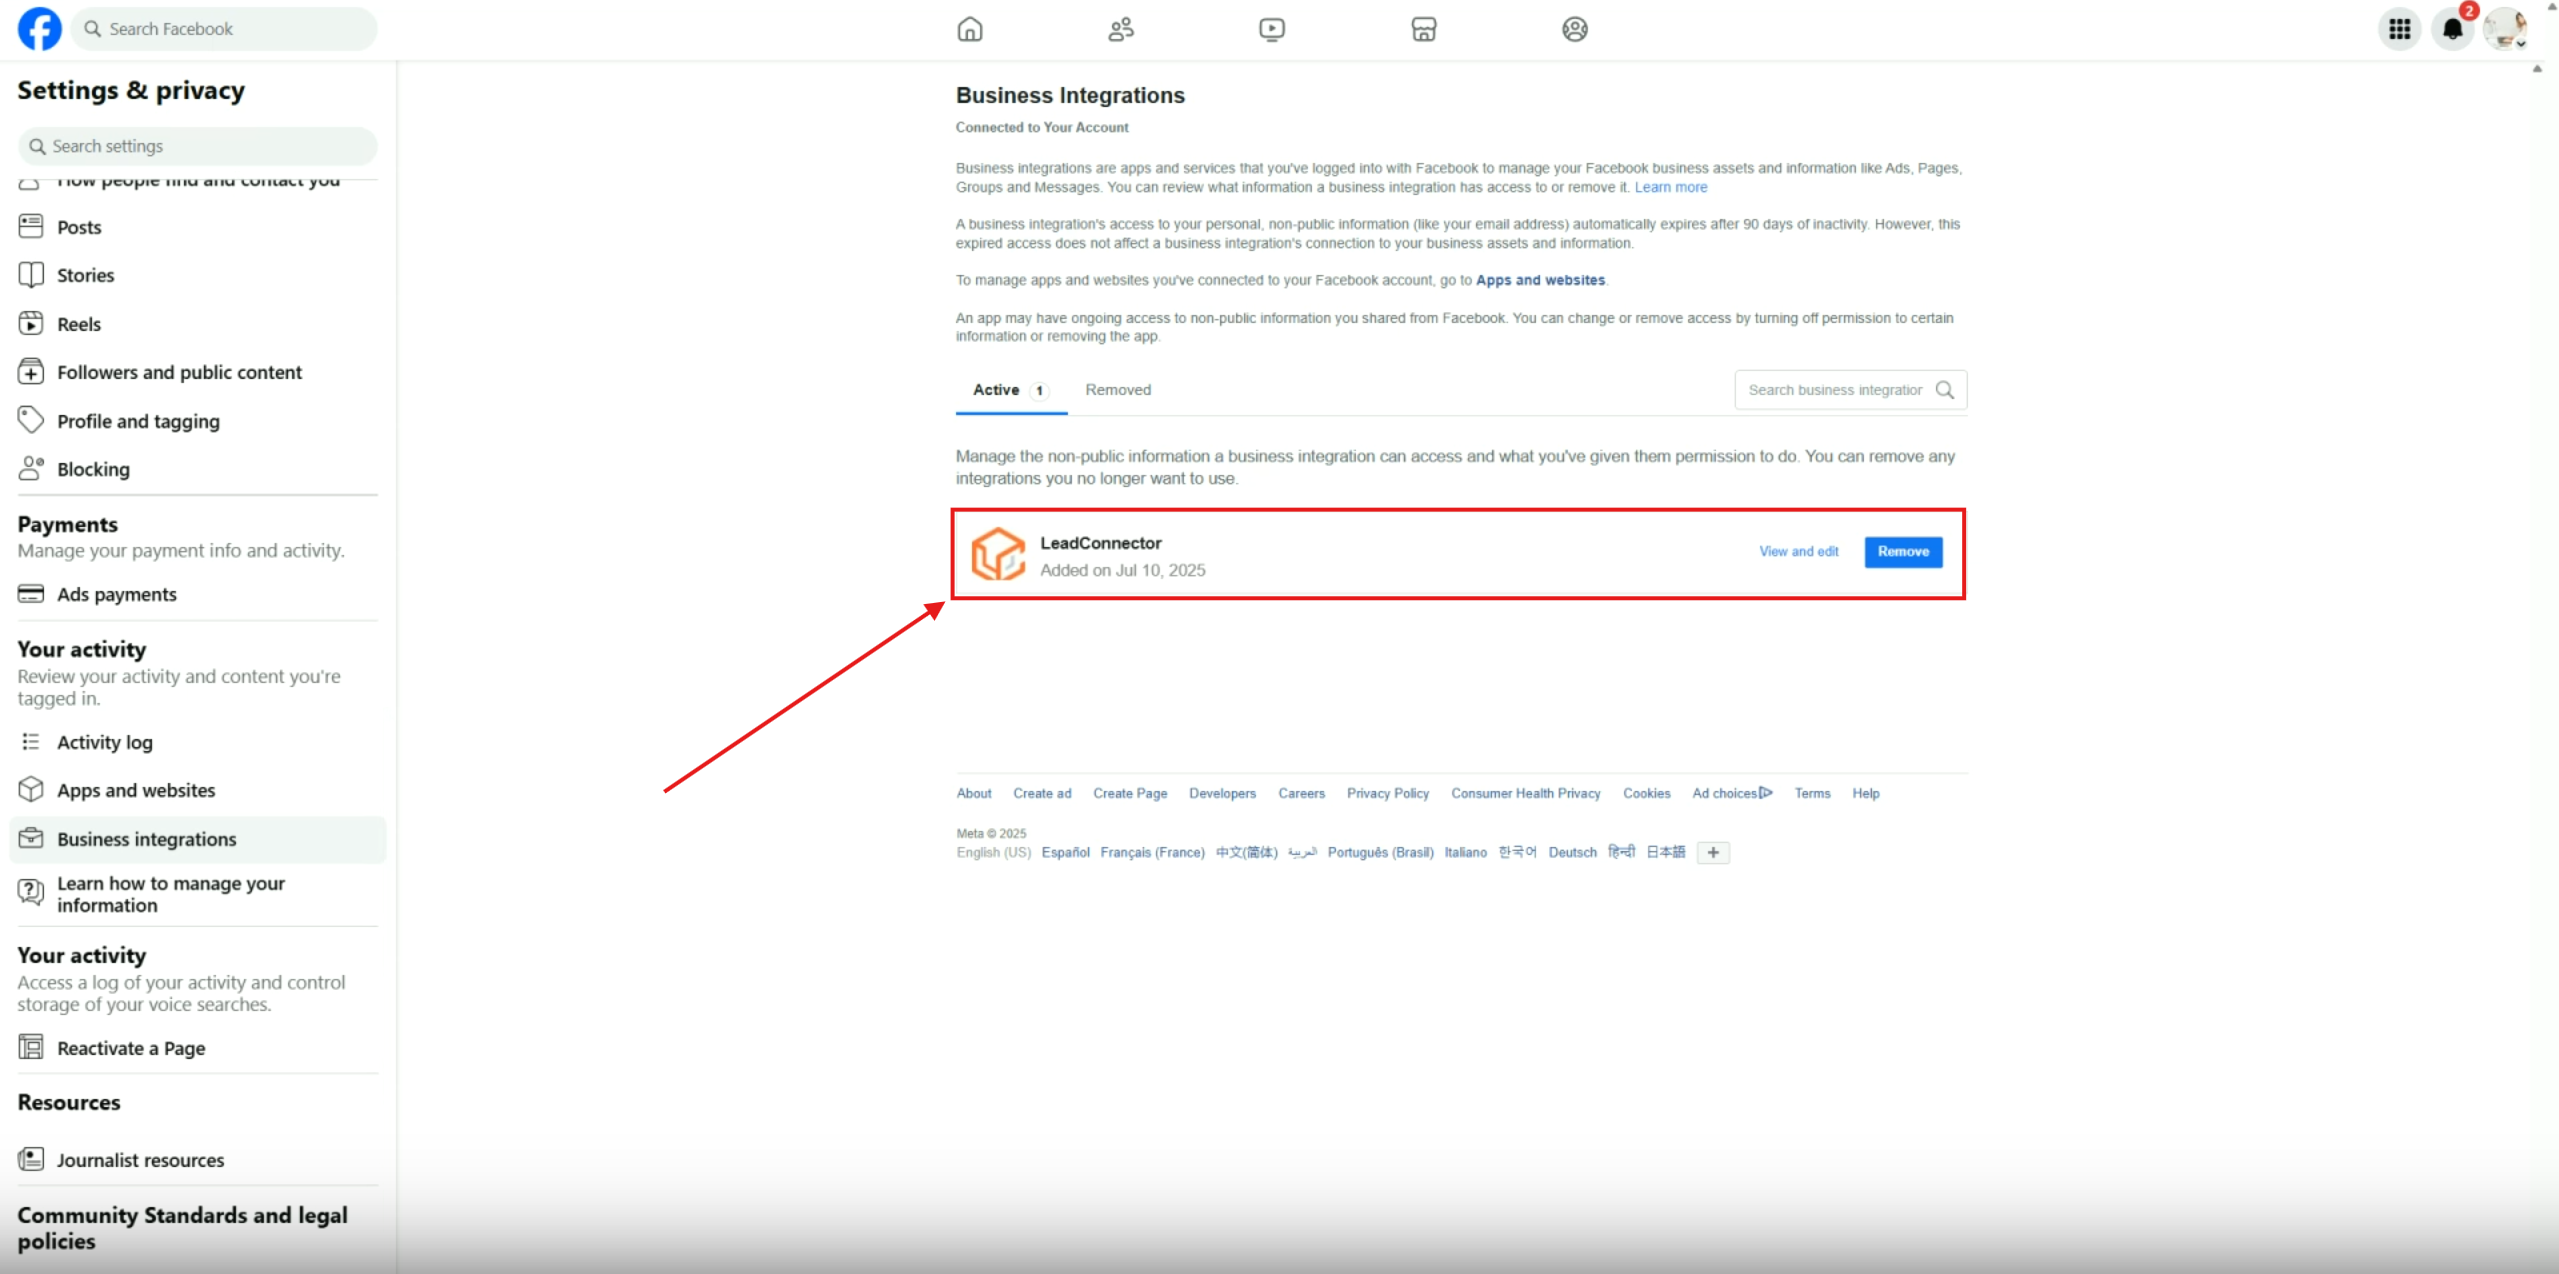Click the Apps and websites cube icon
Image resolution: width=2559 pixels, height=1274 pixels.
click(x=31, y=789)
